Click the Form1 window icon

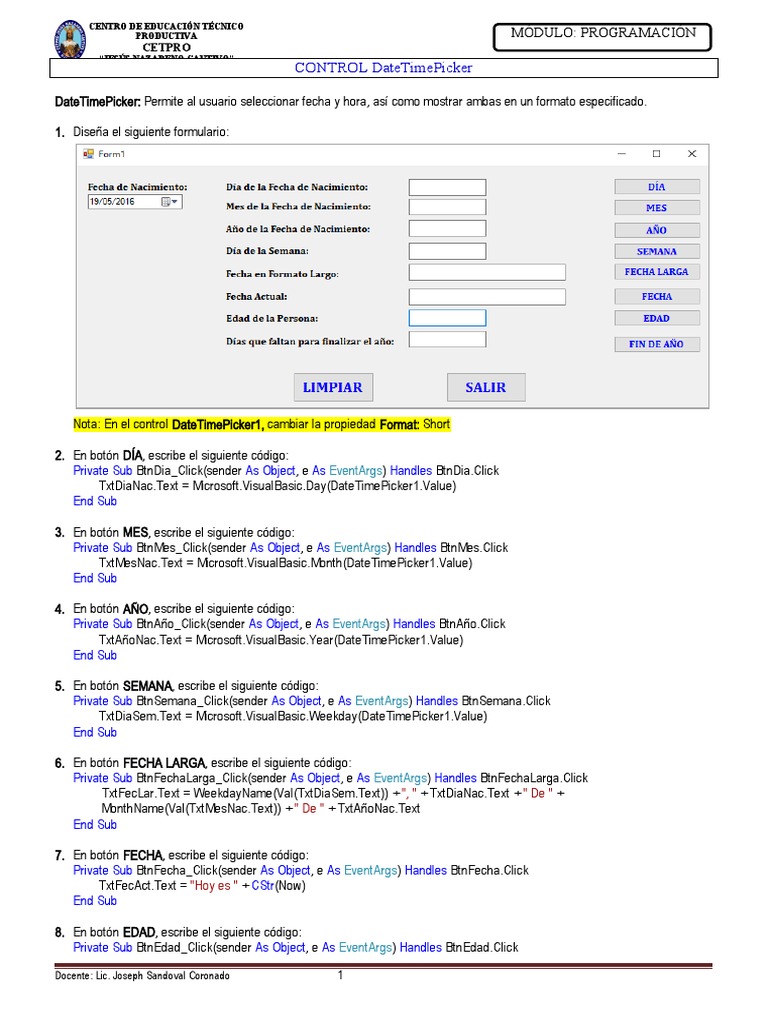(88, 153)
